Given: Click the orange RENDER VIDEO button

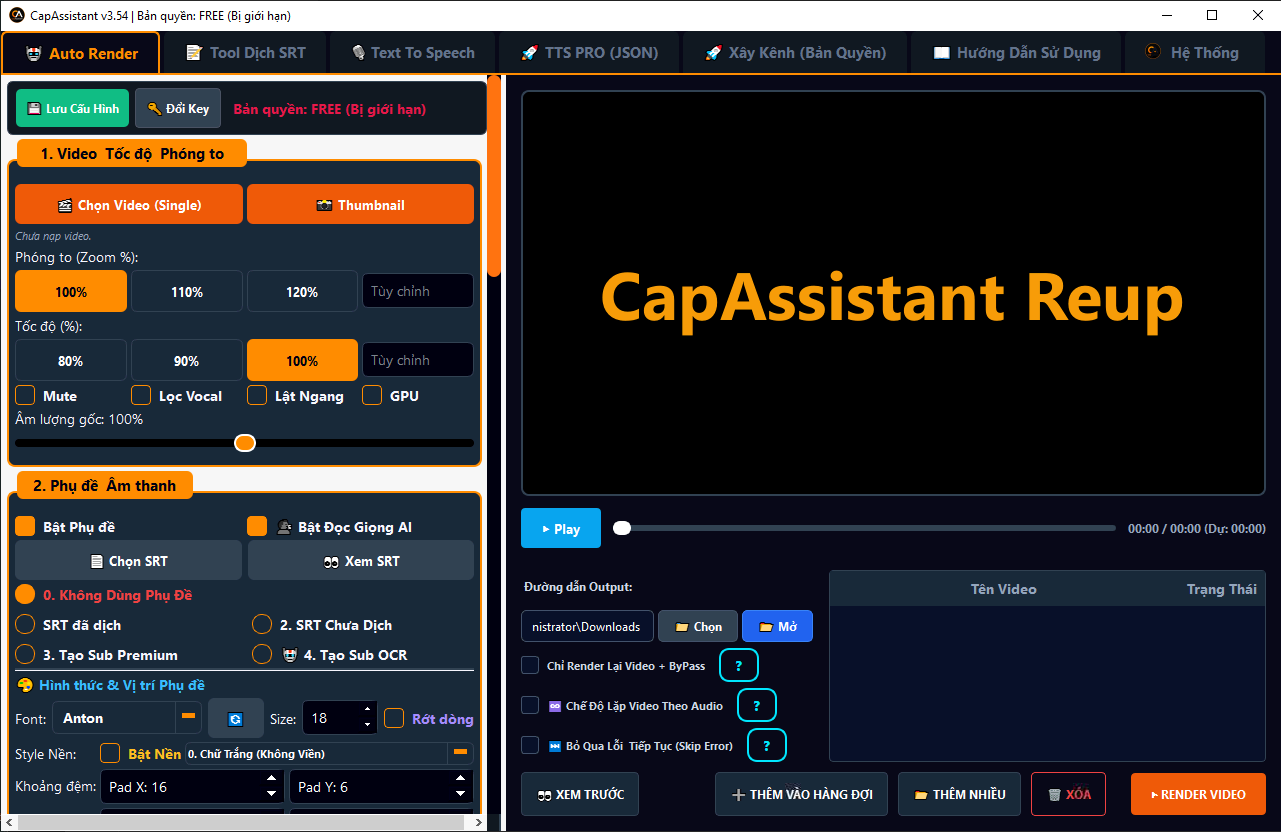Looking at the screenshot, I should click(1198, 794).
